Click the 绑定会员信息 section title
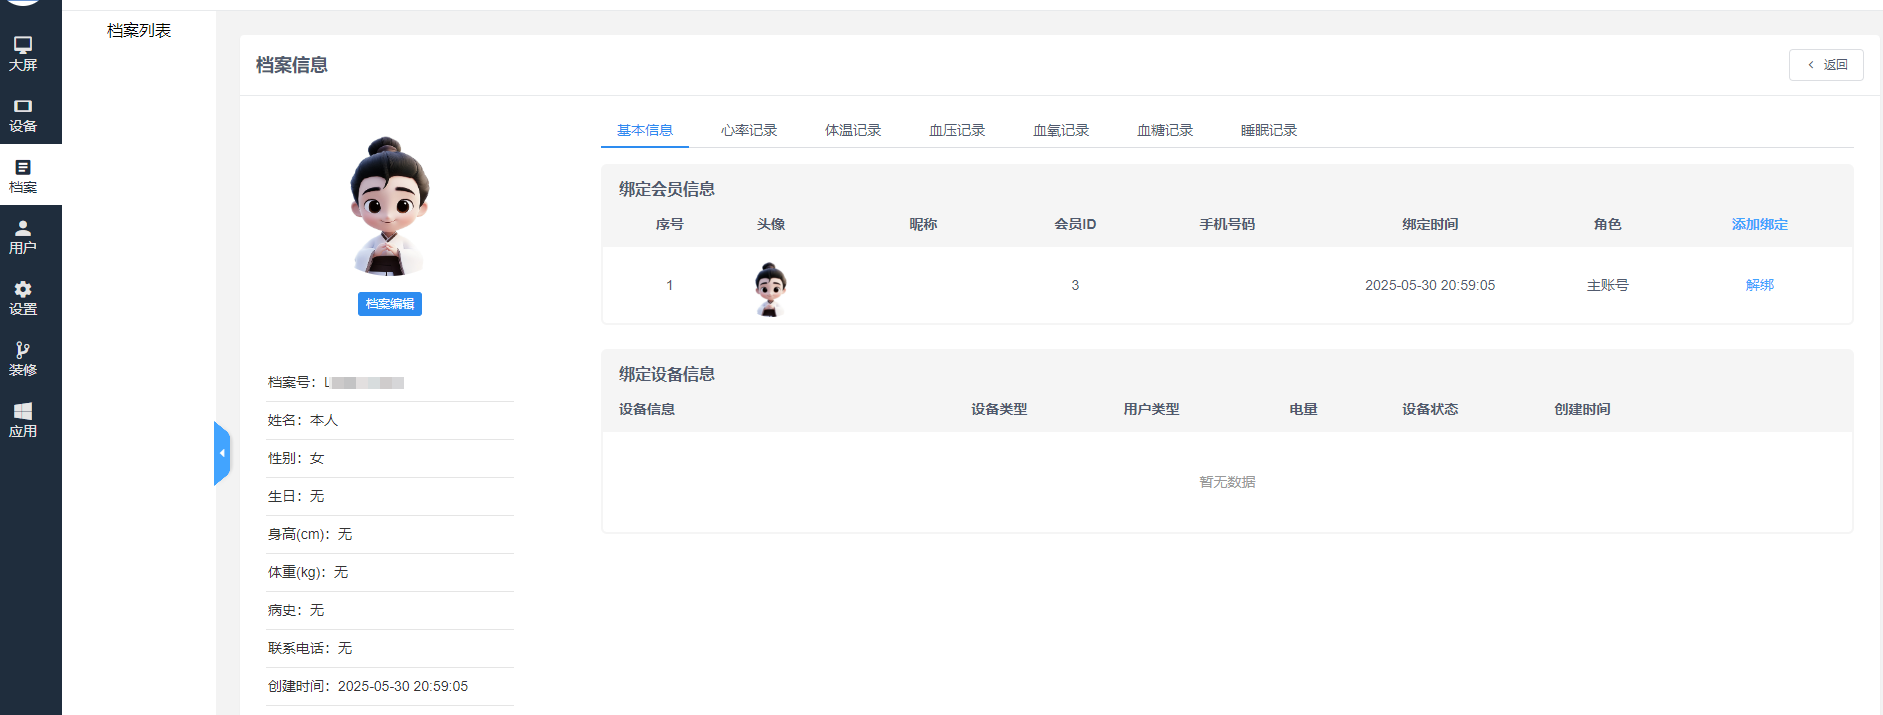Viewport: 1883px width, 715px height. tap(667, 189)
